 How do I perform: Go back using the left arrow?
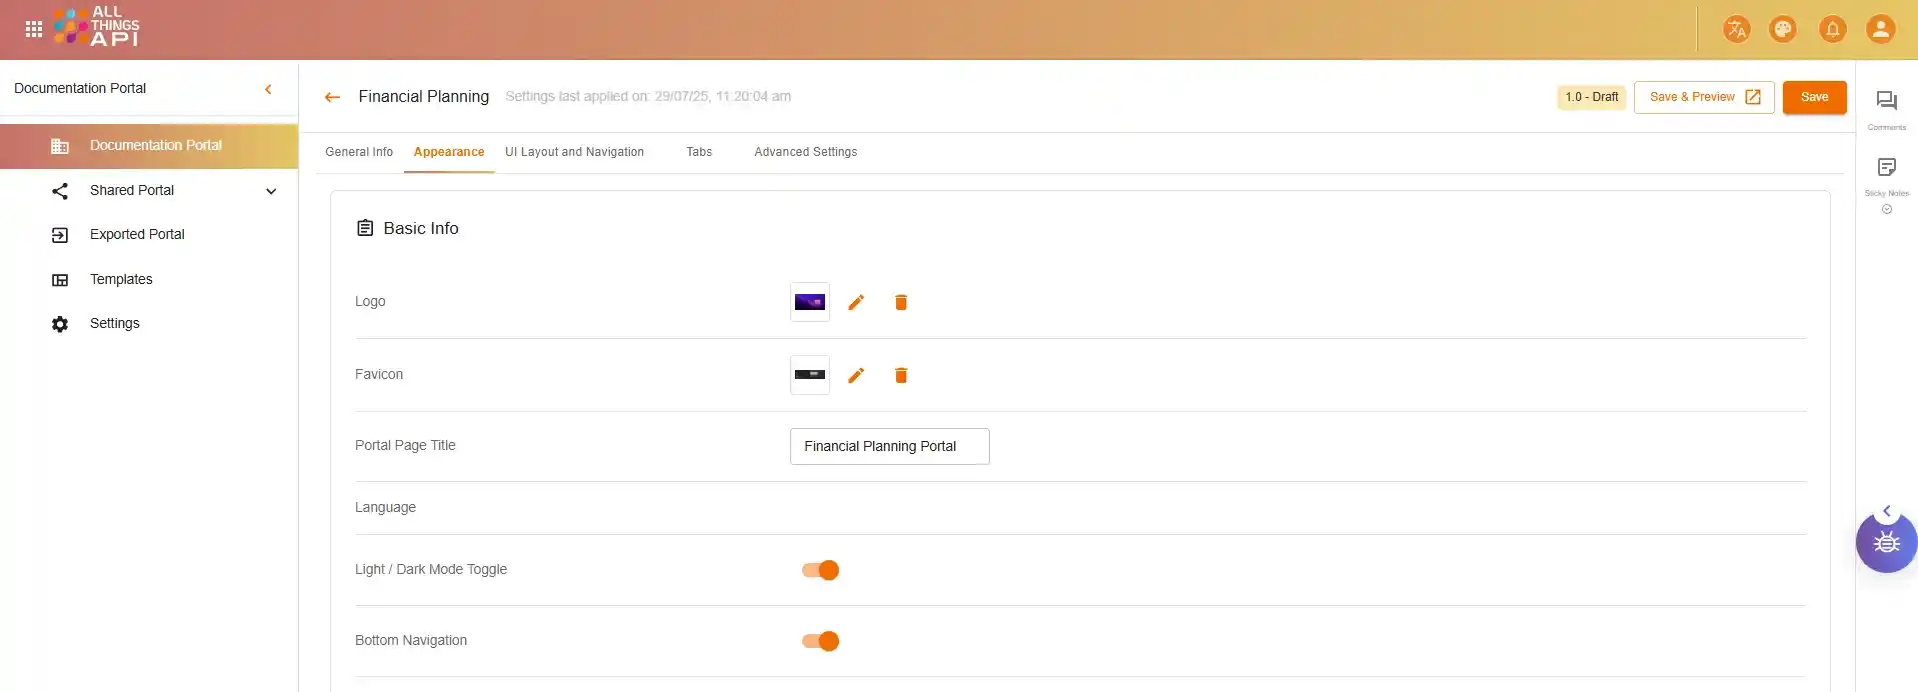332,97
